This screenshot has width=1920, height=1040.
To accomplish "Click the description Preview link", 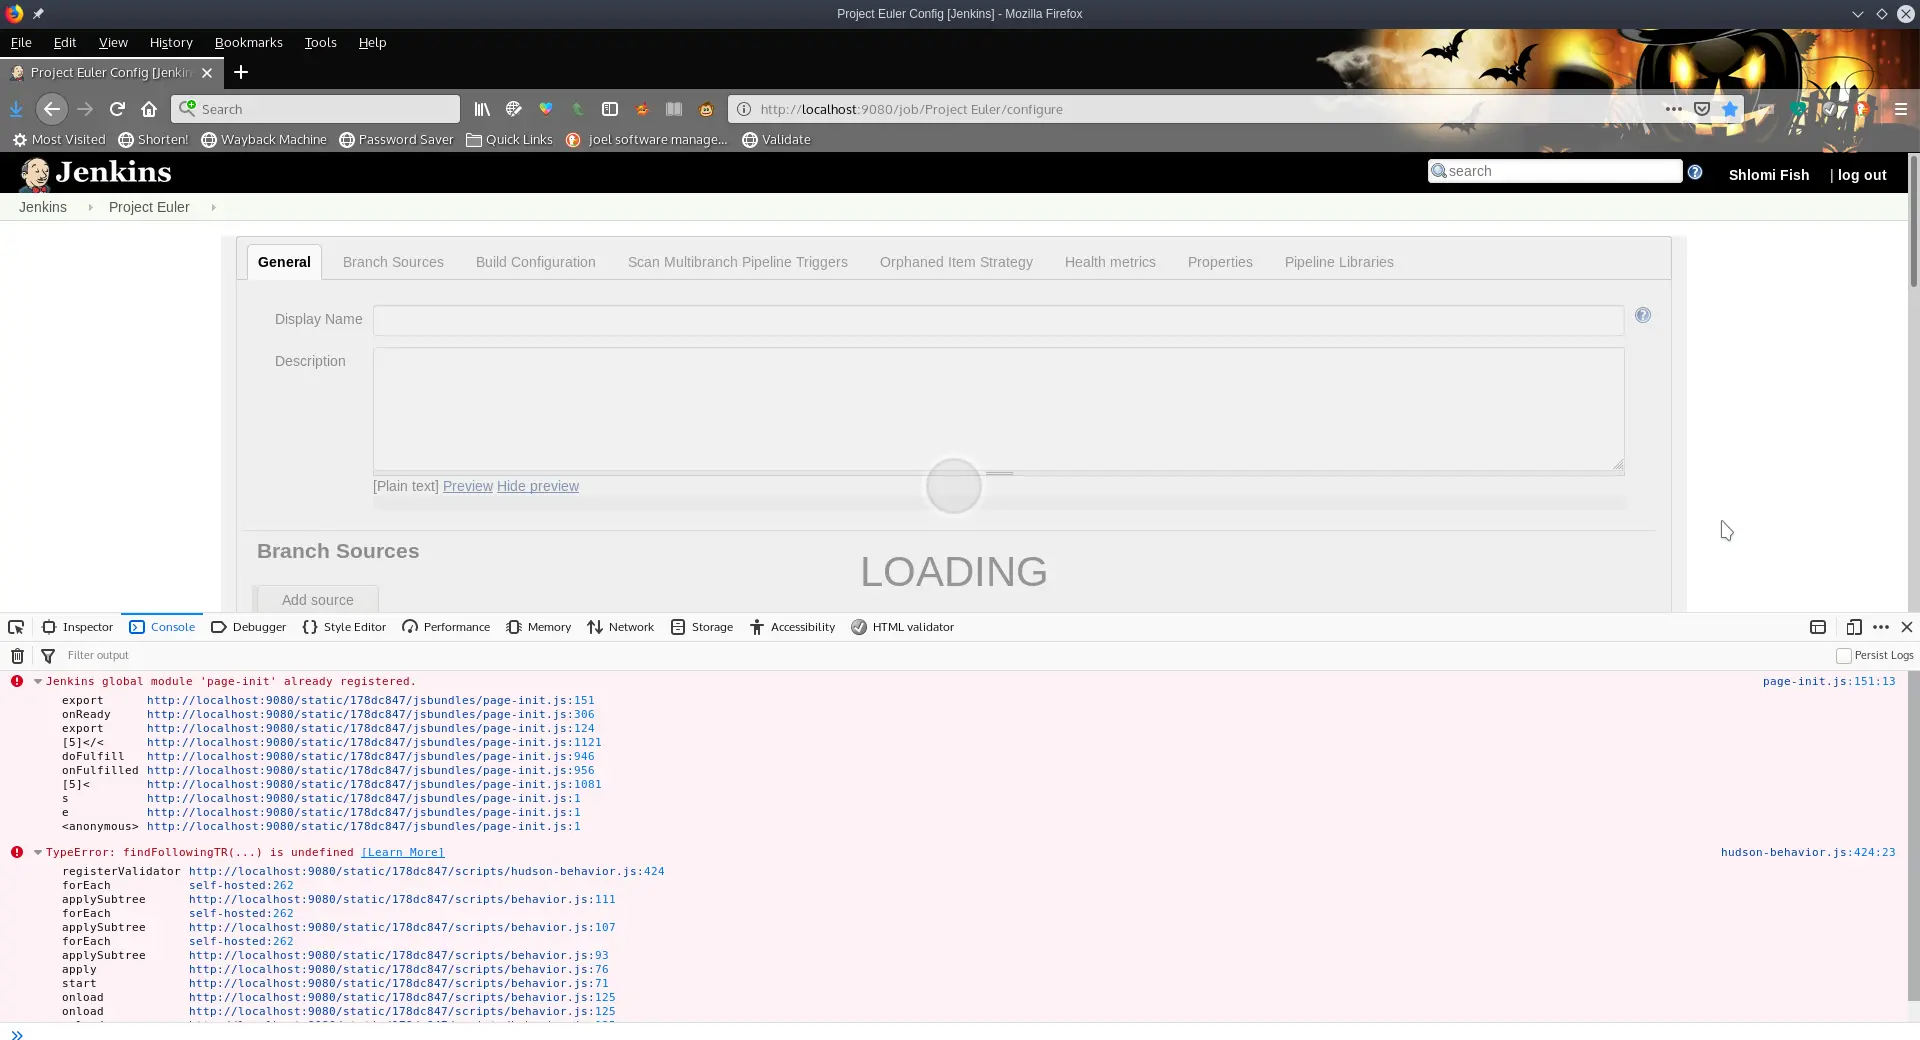I will click(468, 486).
